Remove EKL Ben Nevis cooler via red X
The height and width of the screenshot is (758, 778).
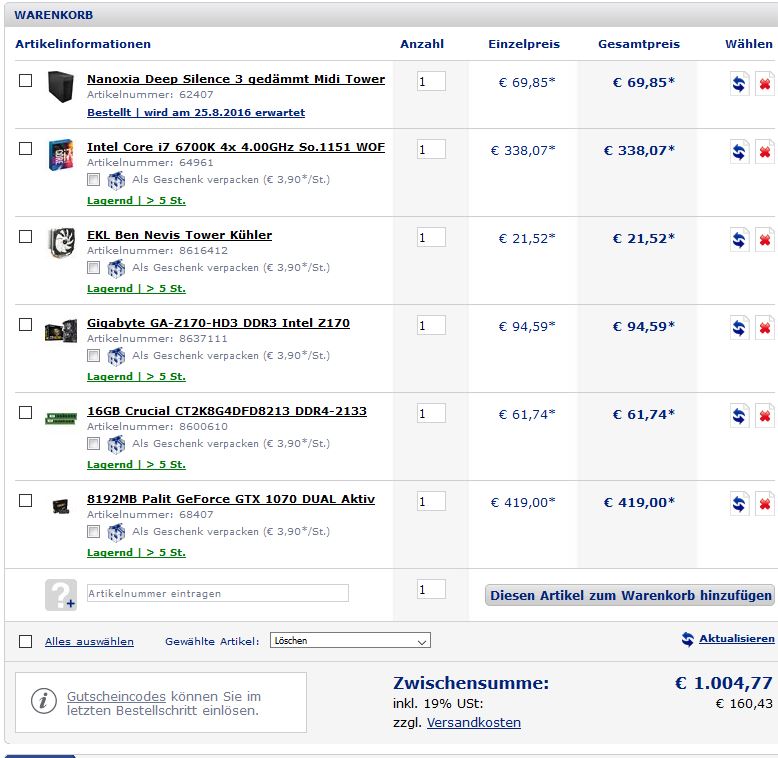pyautogui.click(x=765, y=240)
